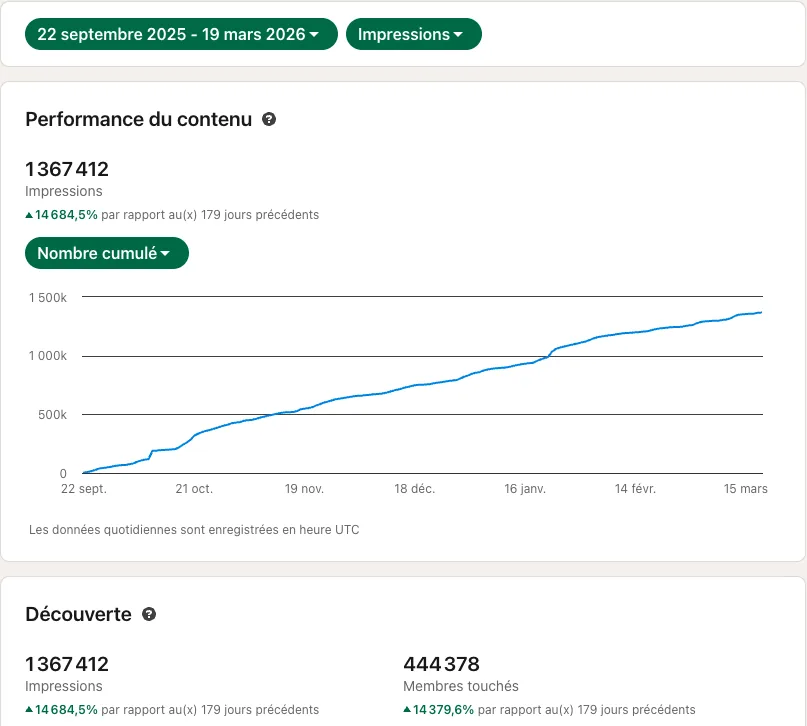Click the 16 janv. axis label
Image resolution: width=807 pixels, height=726 pixels.
(x=525, y=489)
